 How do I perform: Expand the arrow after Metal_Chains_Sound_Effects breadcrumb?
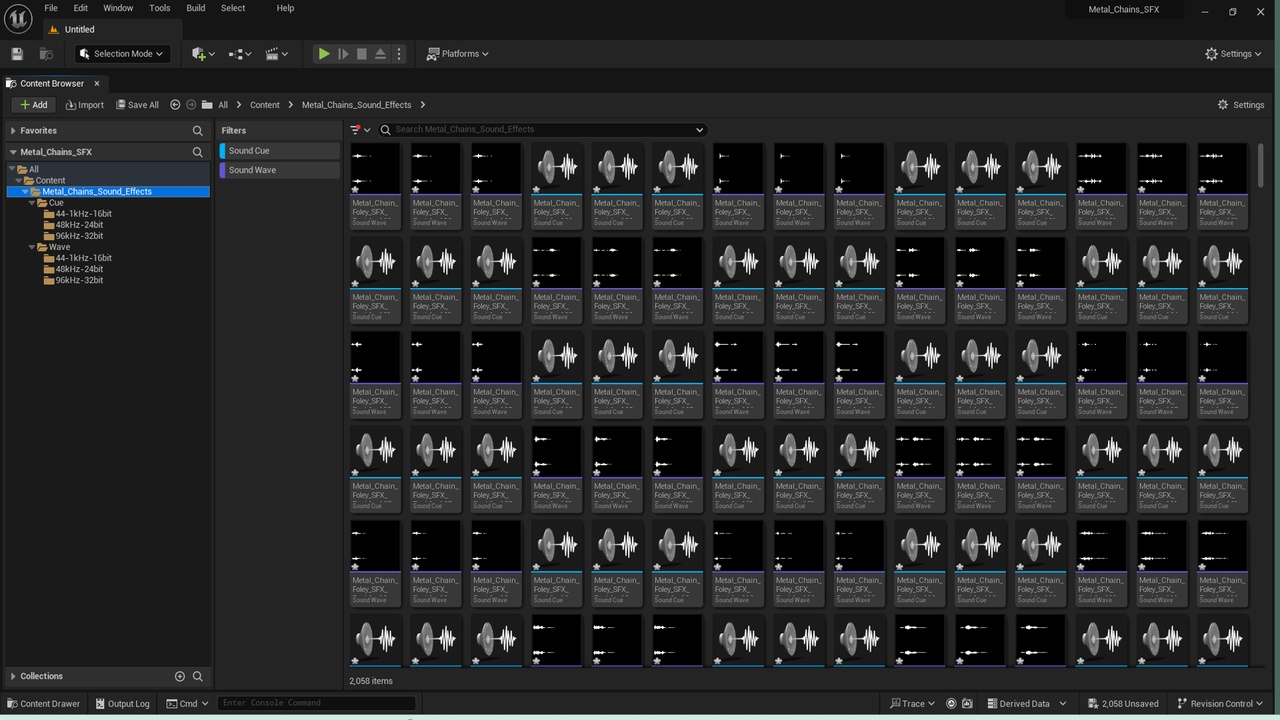point(423,105)
